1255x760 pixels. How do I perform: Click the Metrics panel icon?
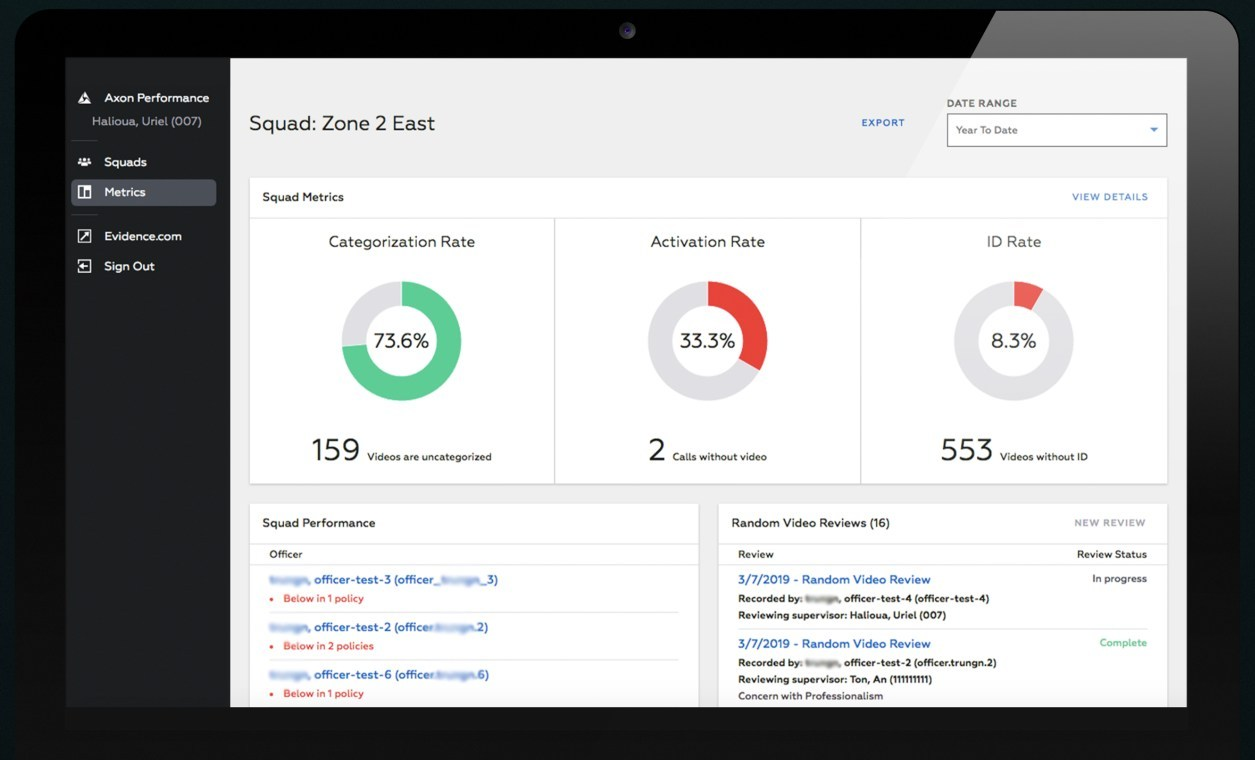pos(86,192)
